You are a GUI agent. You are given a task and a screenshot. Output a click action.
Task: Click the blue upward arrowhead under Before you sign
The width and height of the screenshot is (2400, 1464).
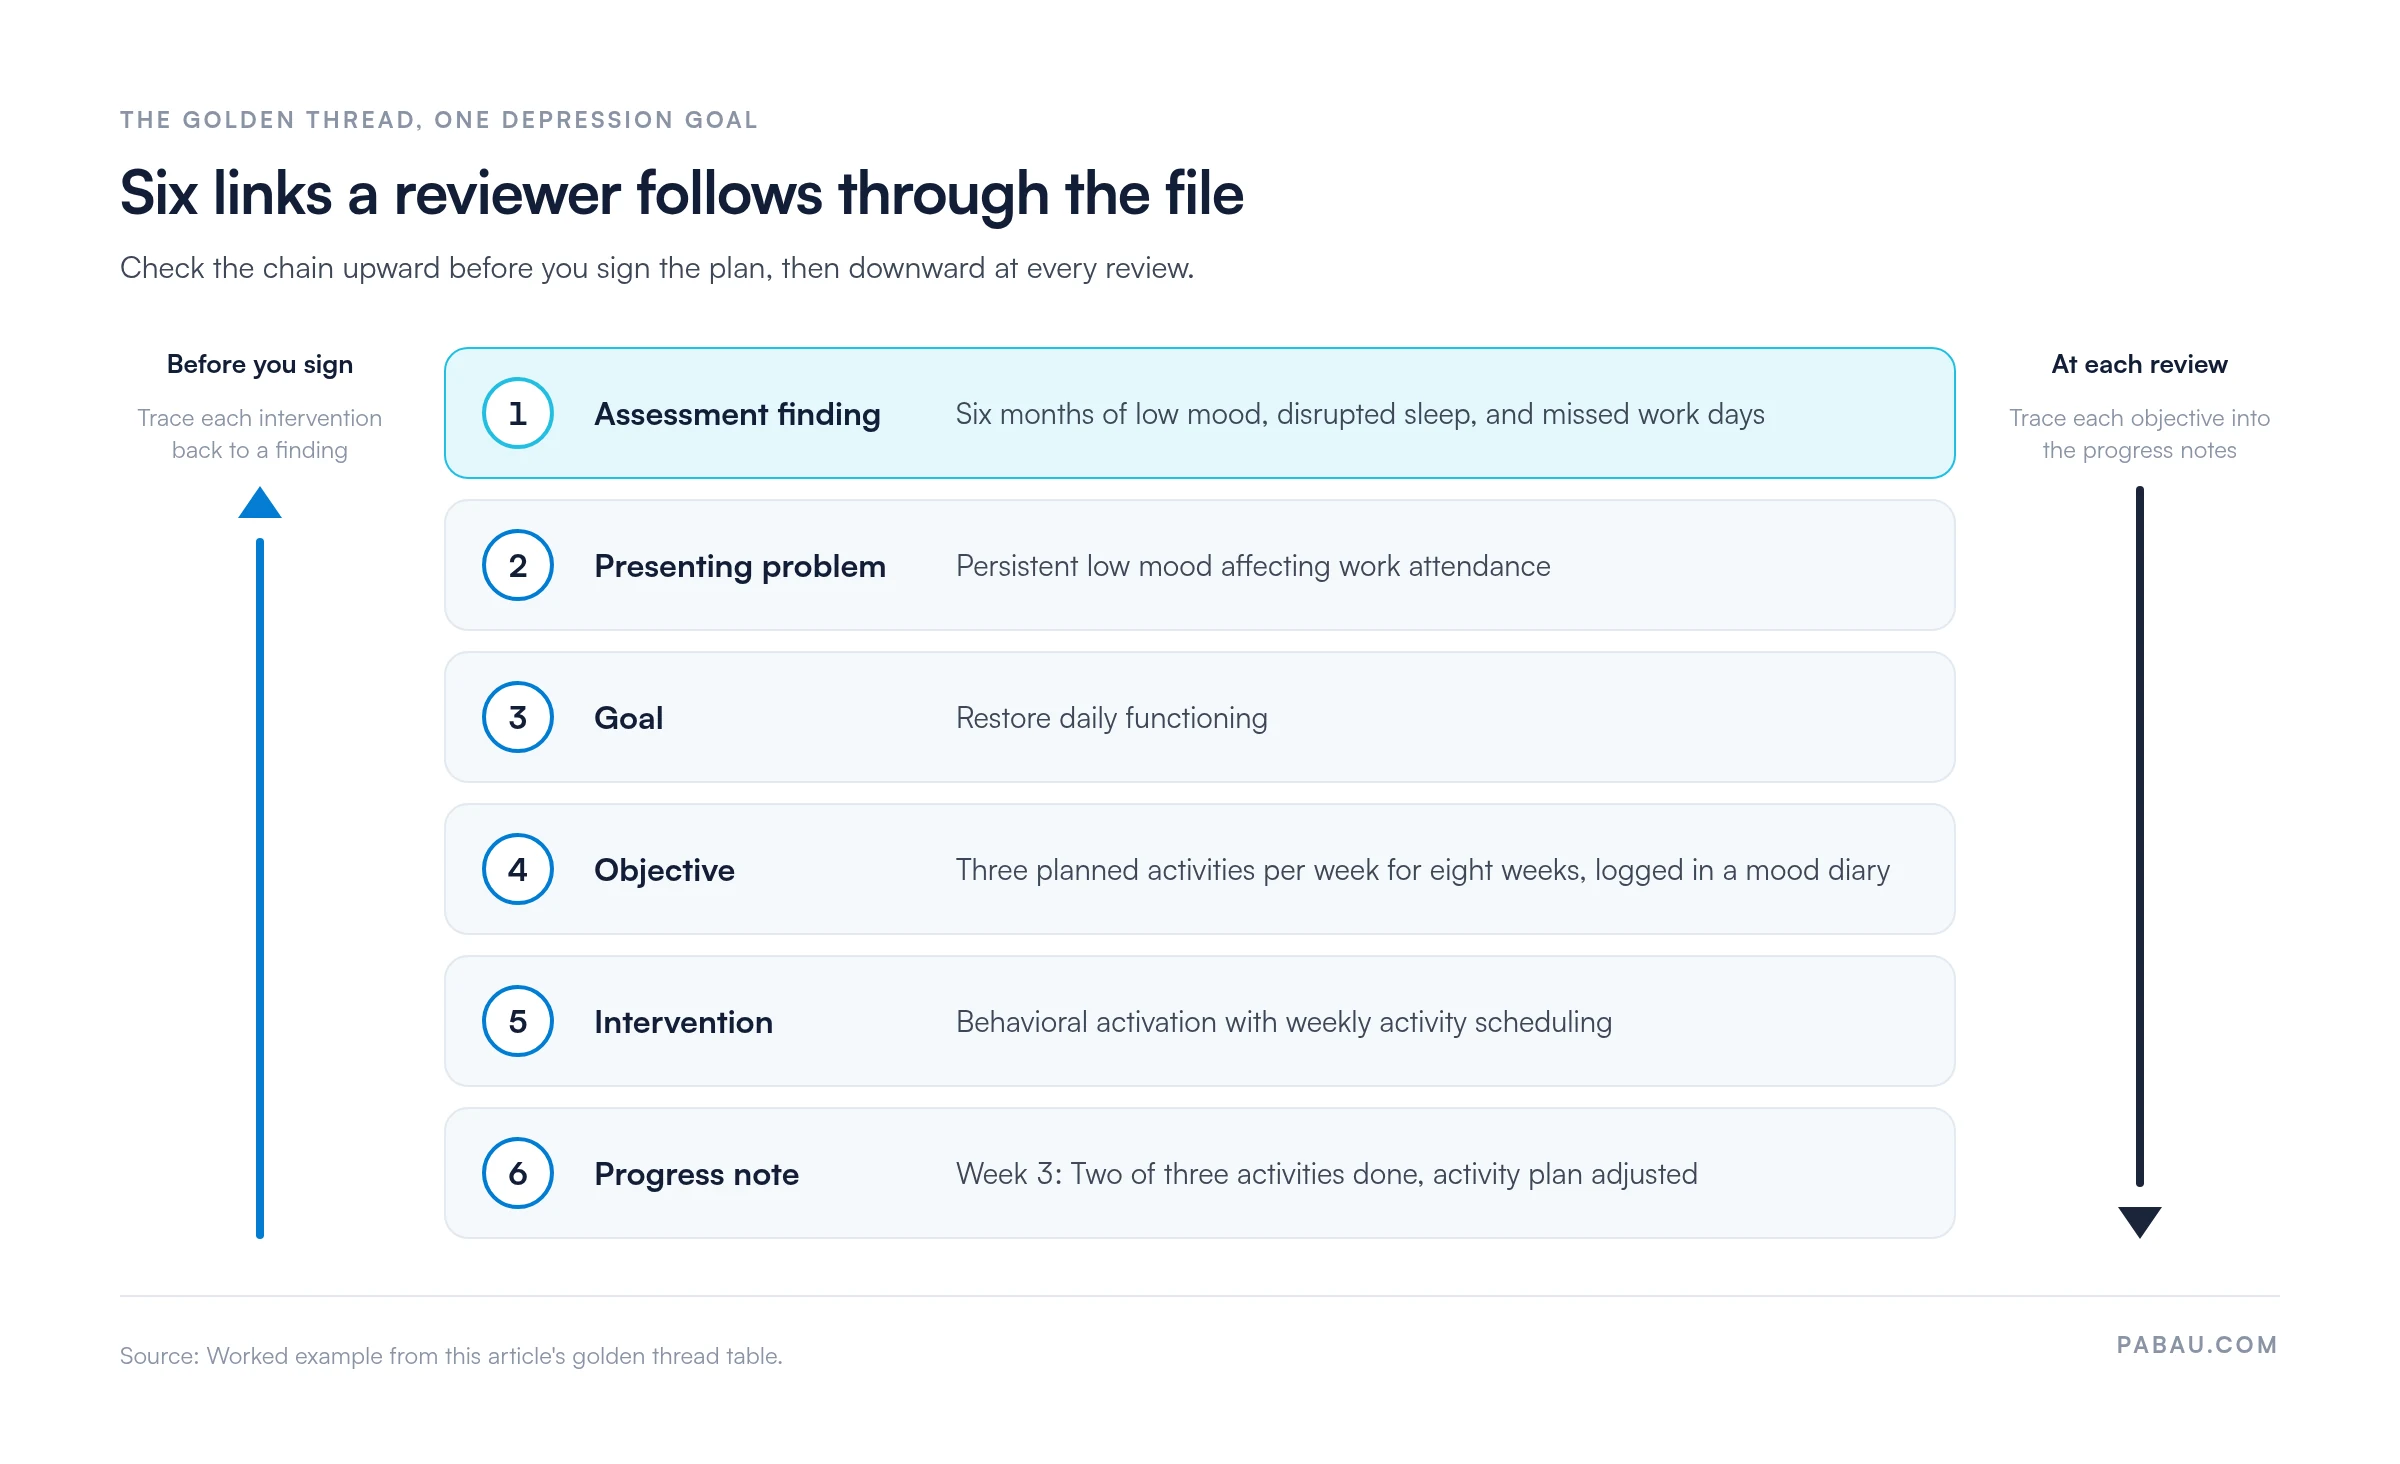tap(260, 502)
